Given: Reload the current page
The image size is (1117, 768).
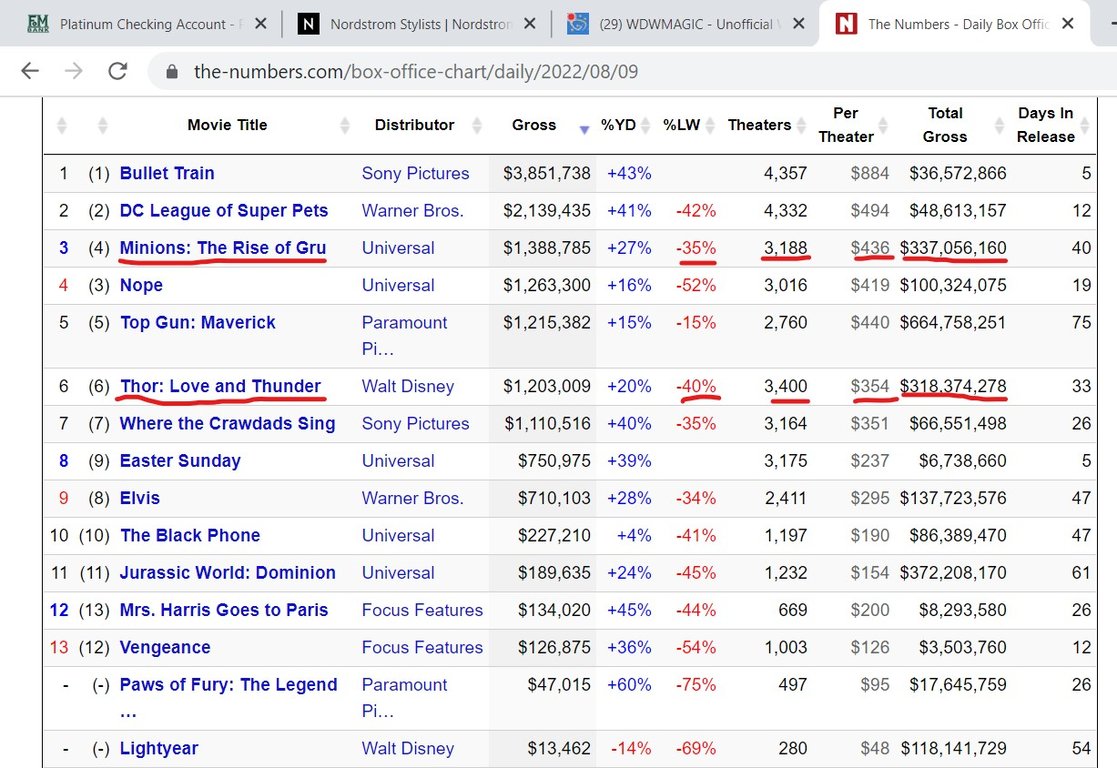Looking at the screenshot, I should pyautogui.click(x=118, y=71).
